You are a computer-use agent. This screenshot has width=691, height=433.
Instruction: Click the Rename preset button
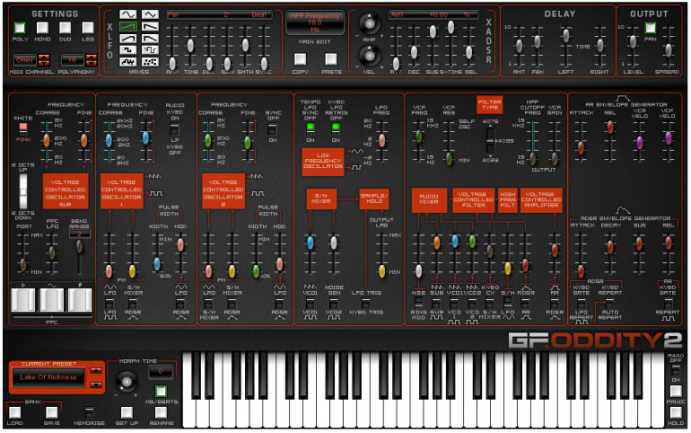point(161,412)
